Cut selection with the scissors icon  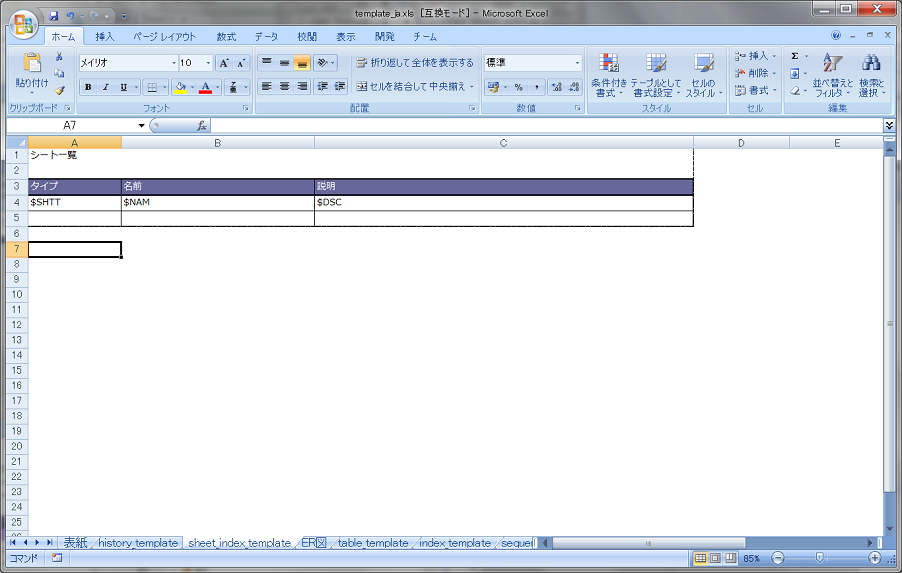point(59,56)
